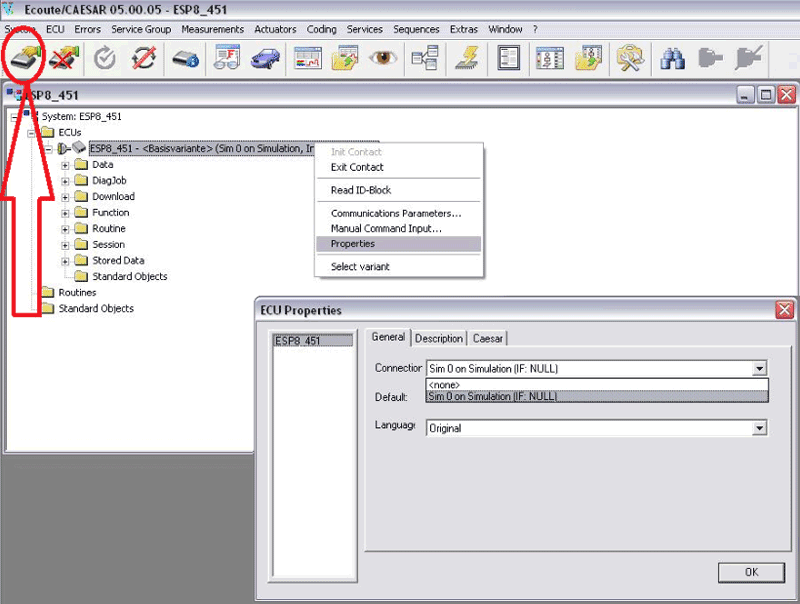
Task: Open the Coding menu
Action: click(x=321, y=29)
